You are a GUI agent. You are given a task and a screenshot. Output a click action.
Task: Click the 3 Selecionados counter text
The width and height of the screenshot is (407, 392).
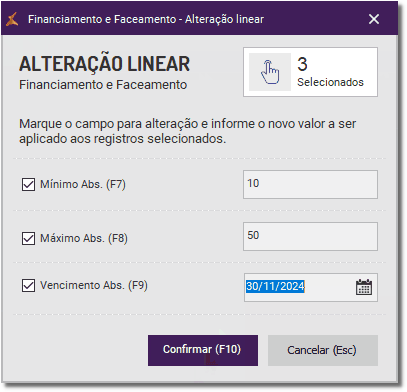[x=330, y=72]
